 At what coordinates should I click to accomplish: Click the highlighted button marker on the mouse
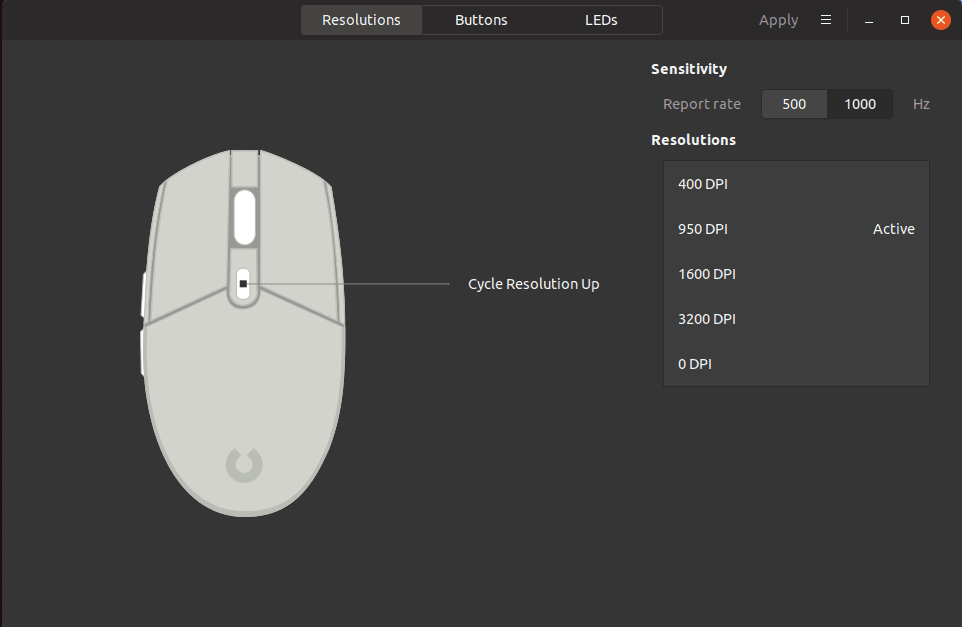244,283
